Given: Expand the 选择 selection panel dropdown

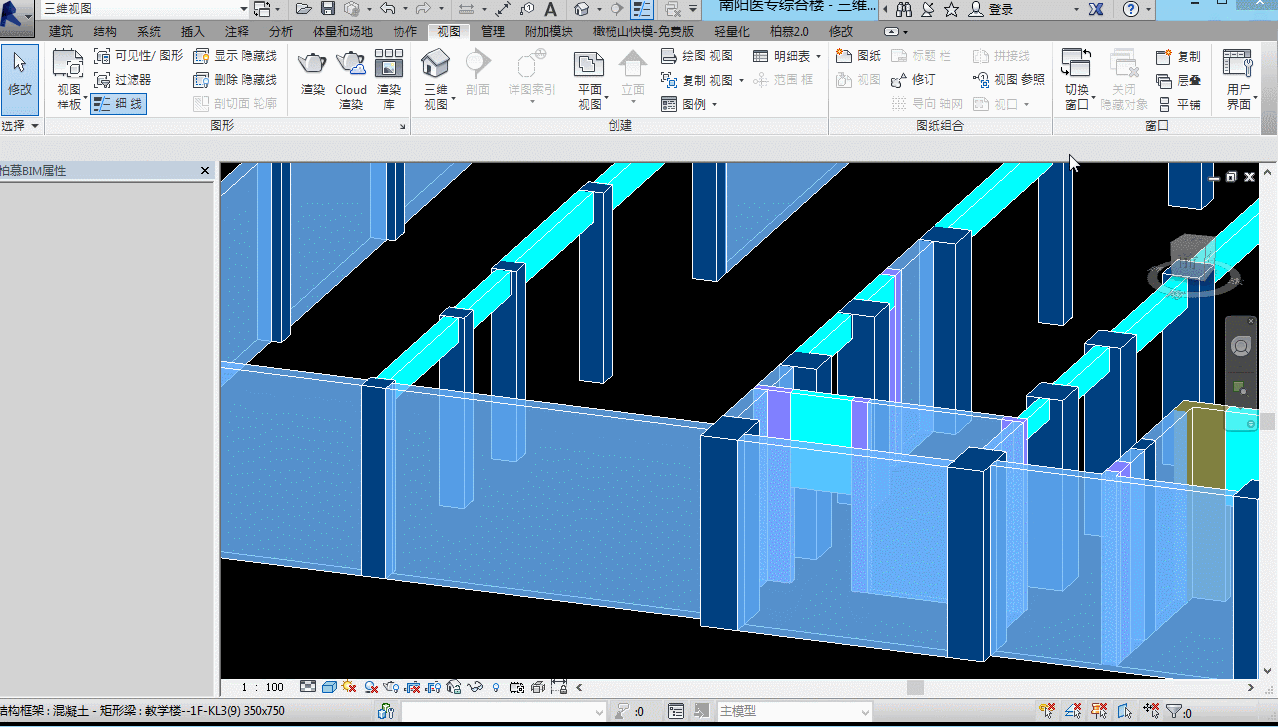Looking at the screenshot, I should point(20,126).
